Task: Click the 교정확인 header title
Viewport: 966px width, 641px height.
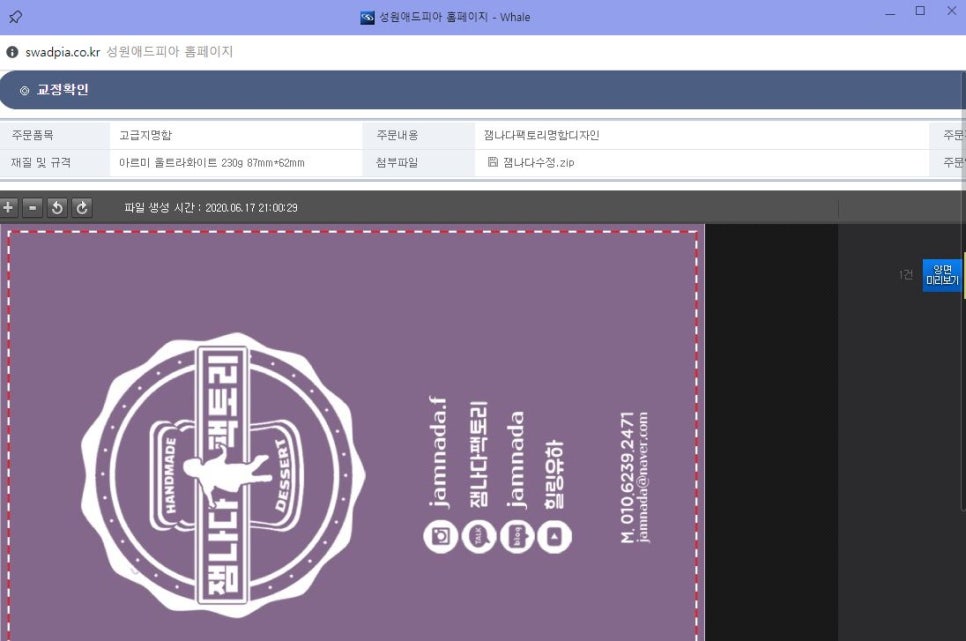Action: pos(63,90)
